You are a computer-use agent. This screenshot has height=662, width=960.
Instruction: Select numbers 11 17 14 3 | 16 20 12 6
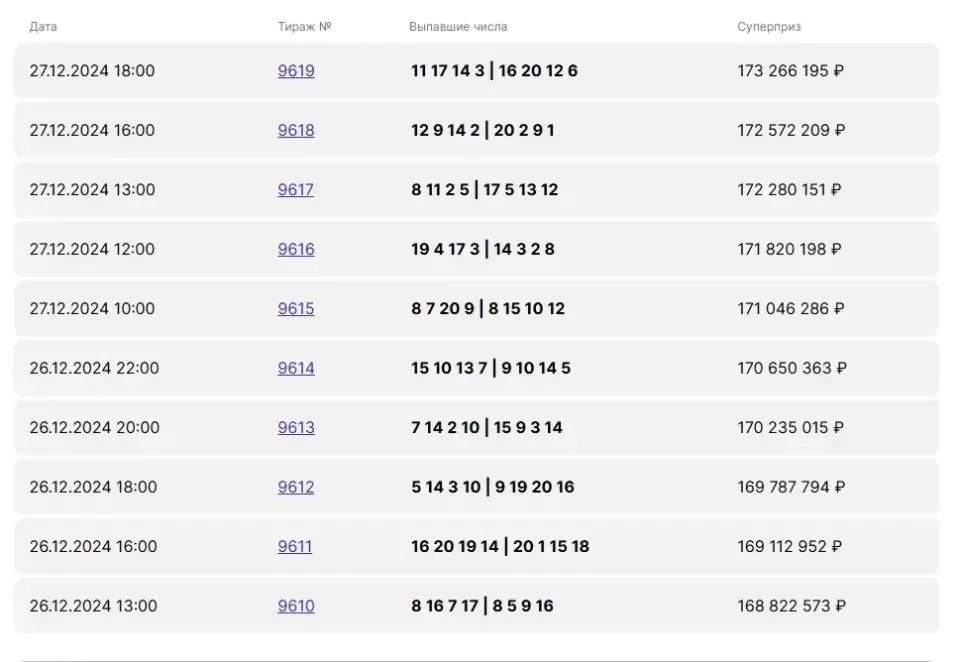click(494, 71)
